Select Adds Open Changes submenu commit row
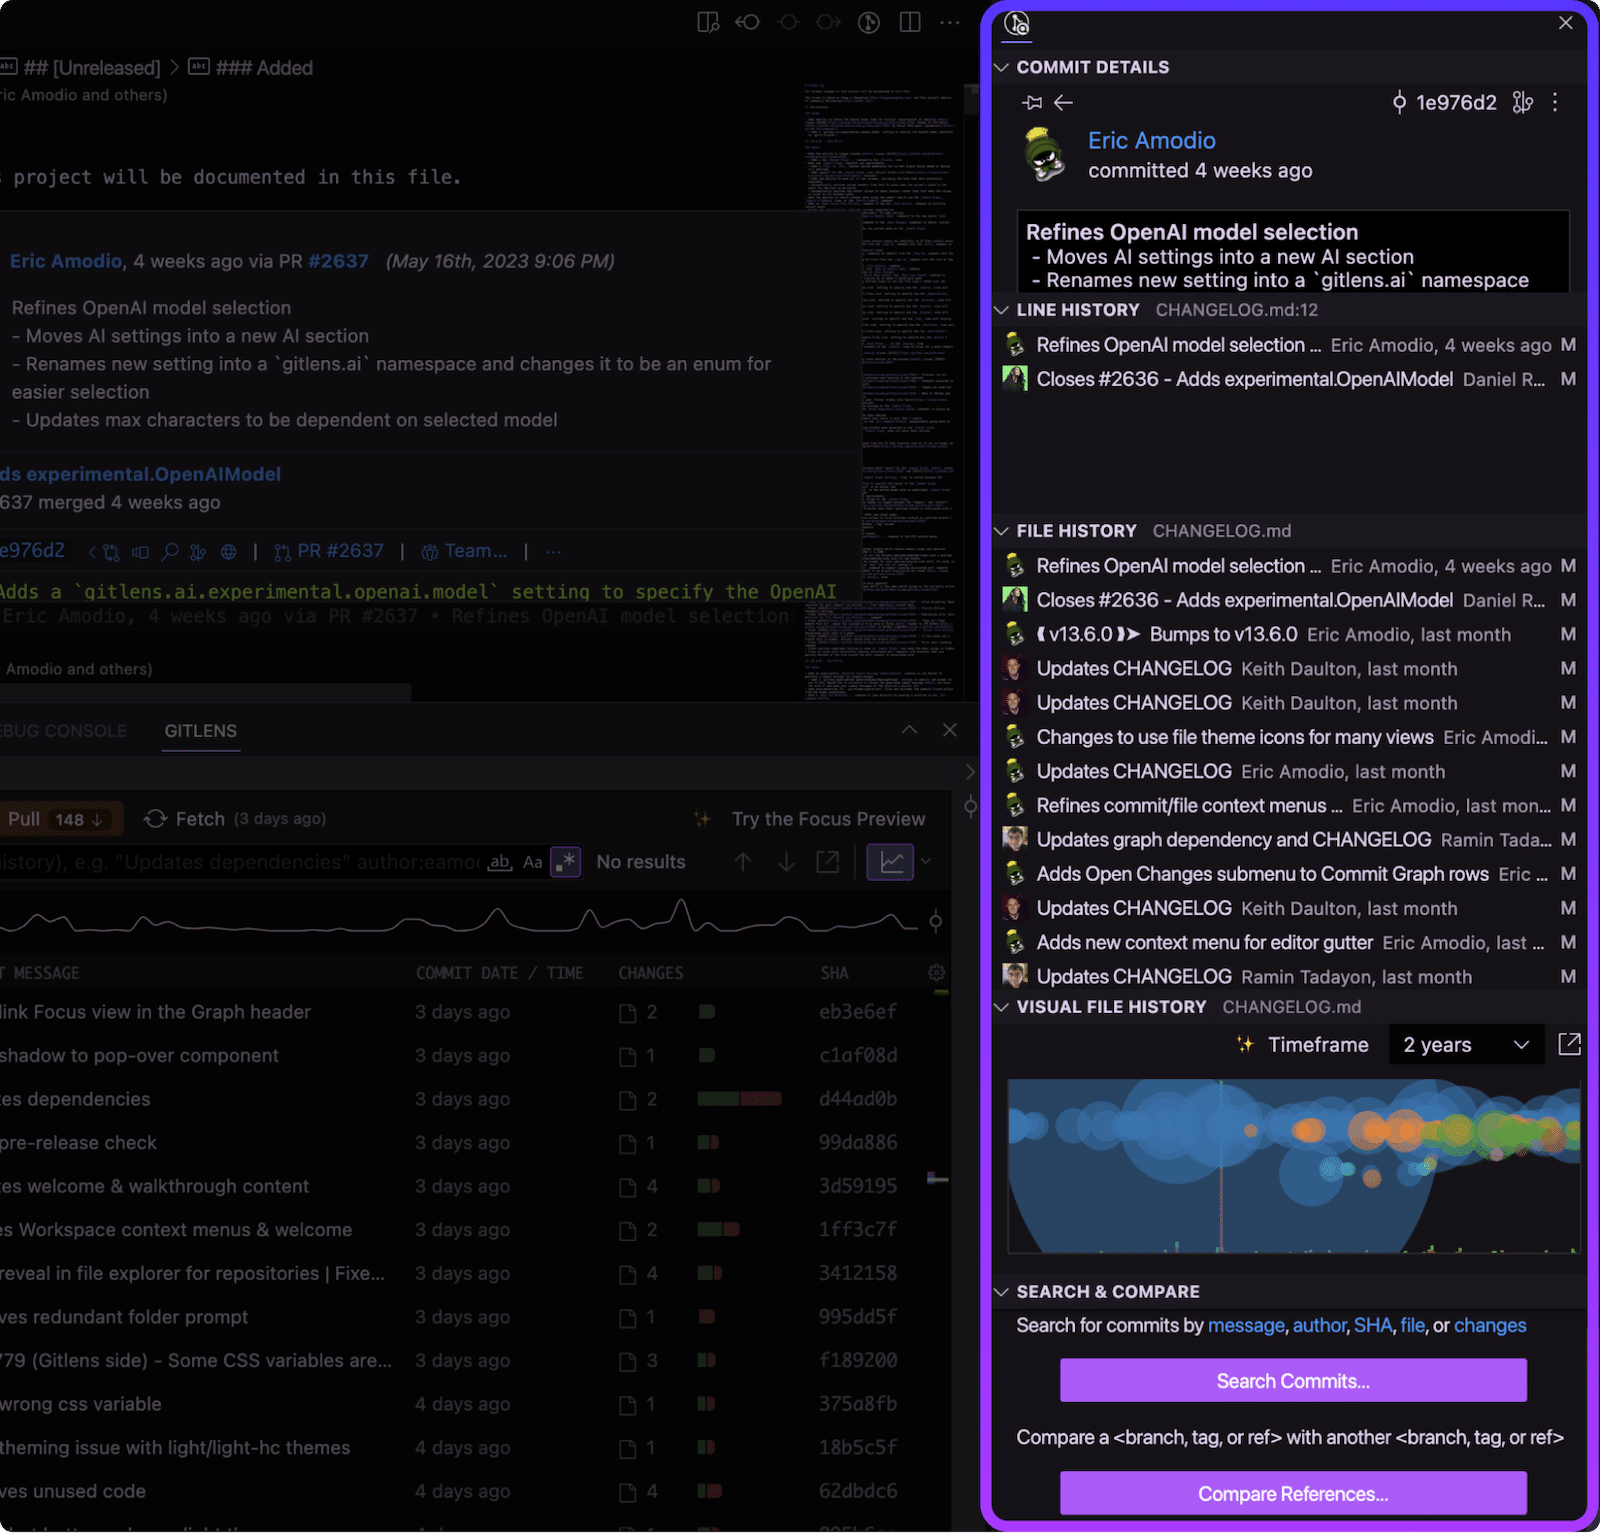Image resolution: width=1600 pixels, height=1533 pixels. (x=1290, y=874)
